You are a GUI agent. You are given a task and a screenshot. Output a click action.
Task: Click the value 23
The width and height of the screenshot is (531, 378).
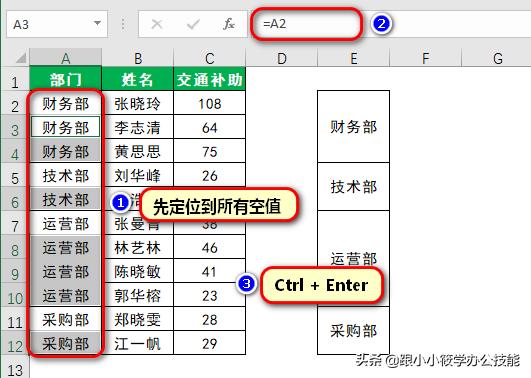[x=210, y=296]
